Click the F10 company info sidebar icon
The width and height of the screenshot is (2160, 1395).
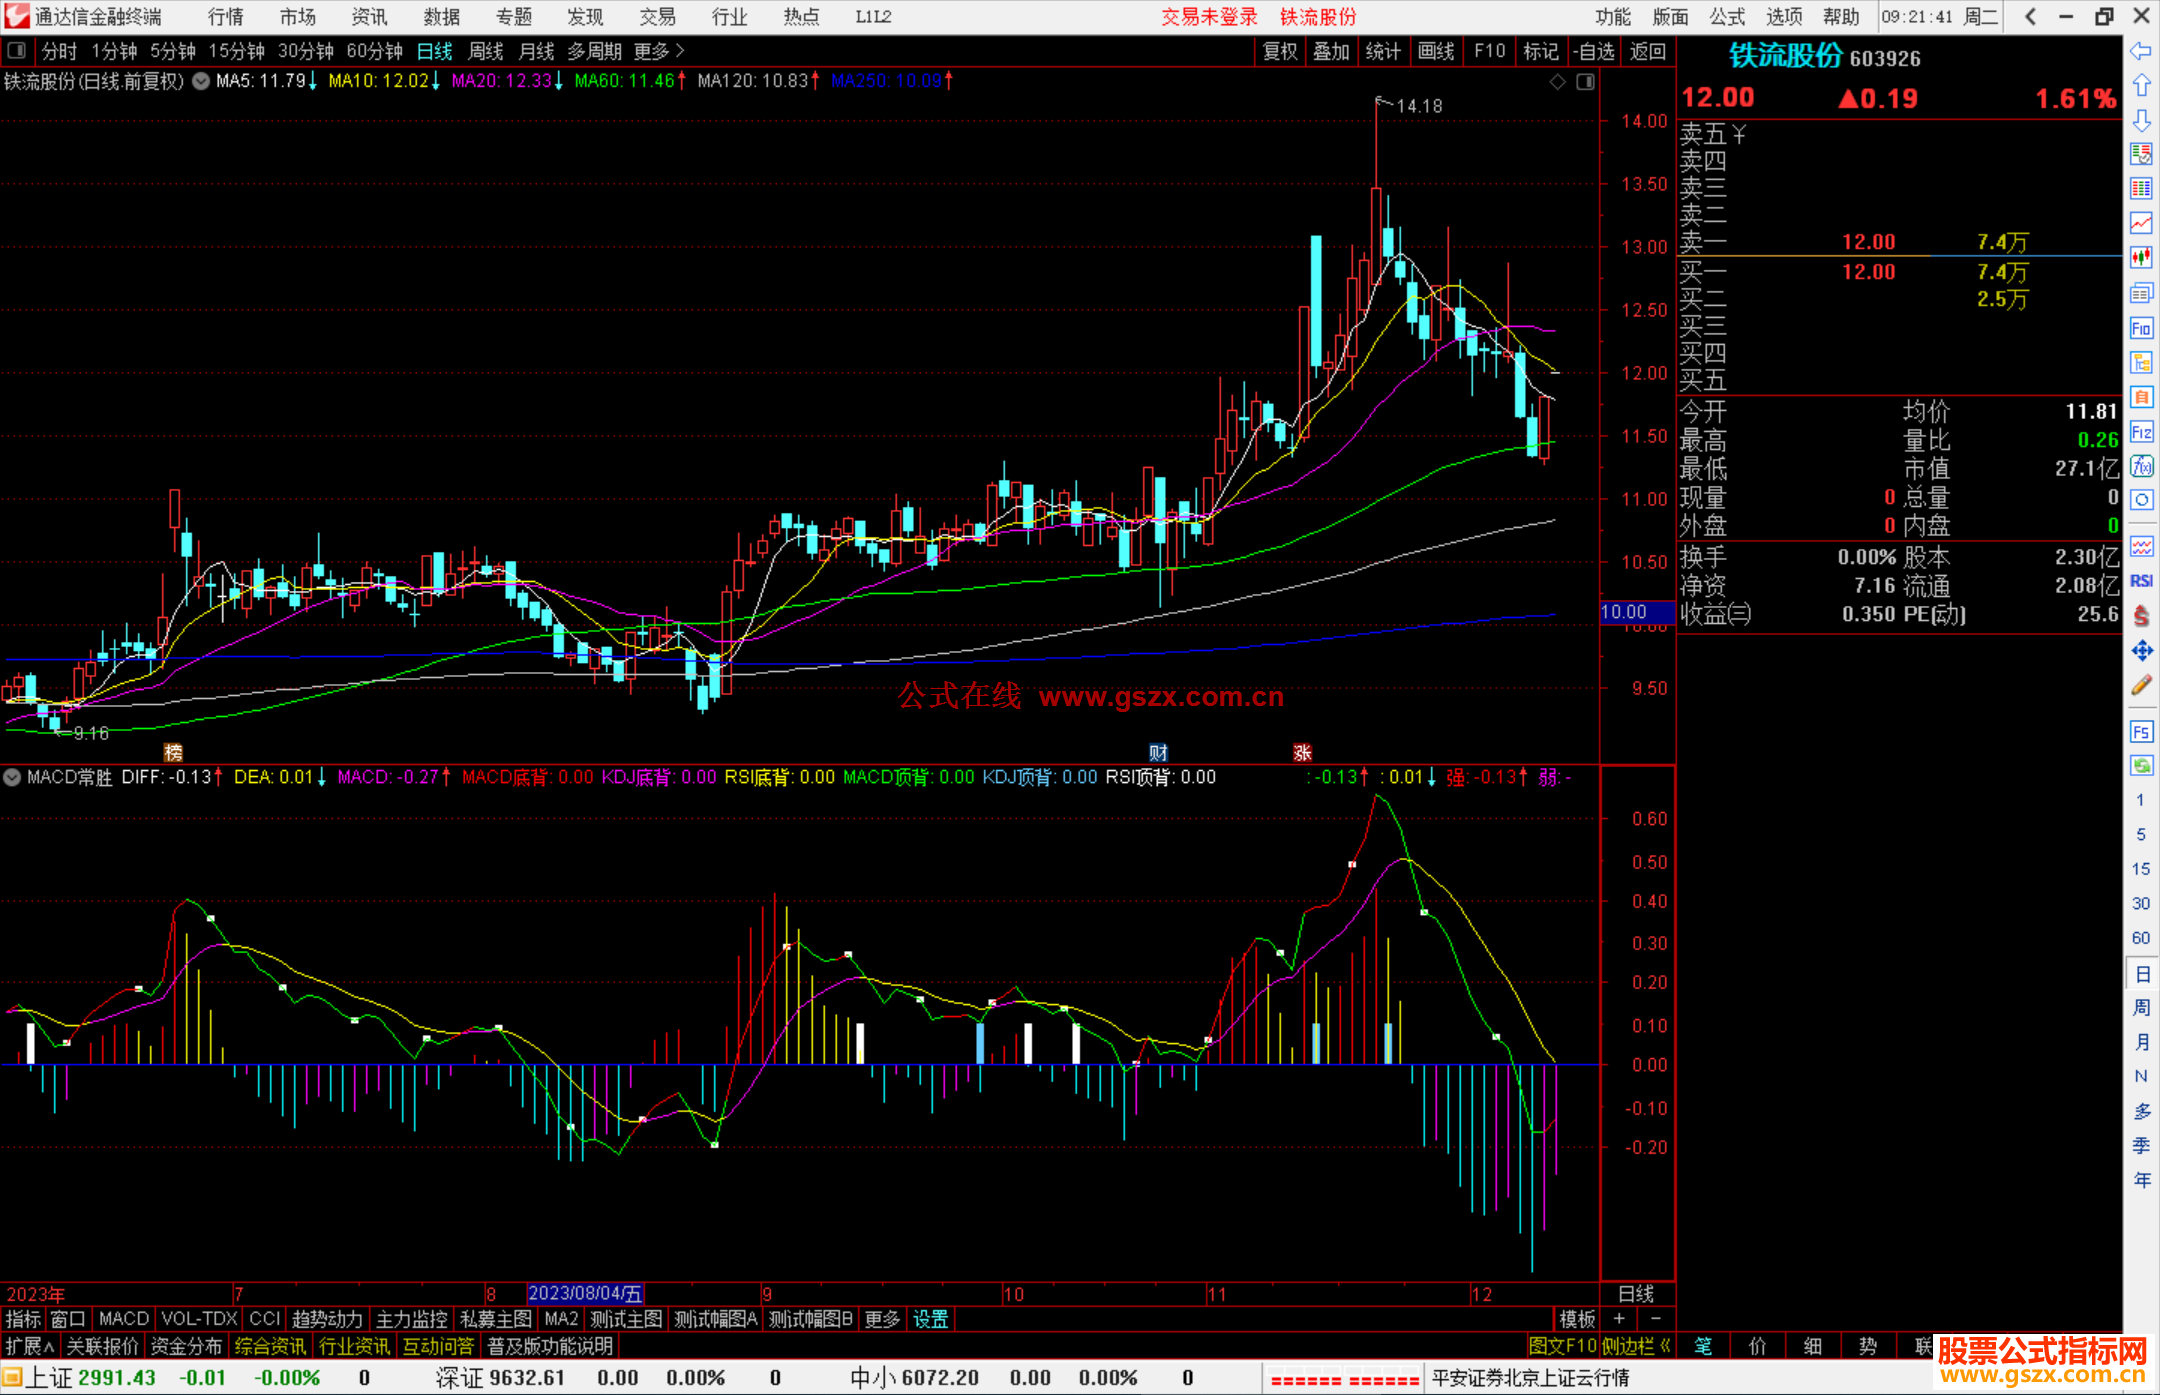click(x=2141, y=328)
